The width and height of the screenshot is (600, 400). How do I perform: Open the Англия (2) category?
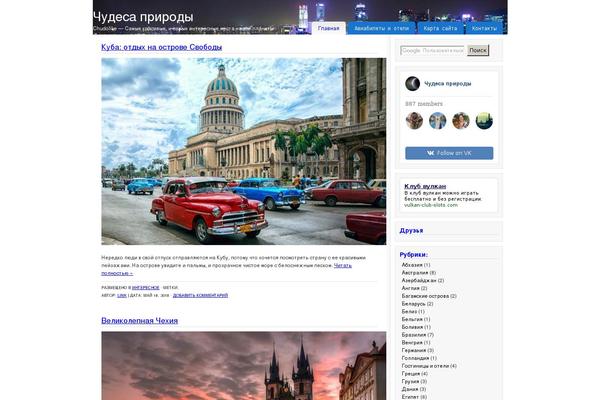pyautogui.click(x=414, y=288)
